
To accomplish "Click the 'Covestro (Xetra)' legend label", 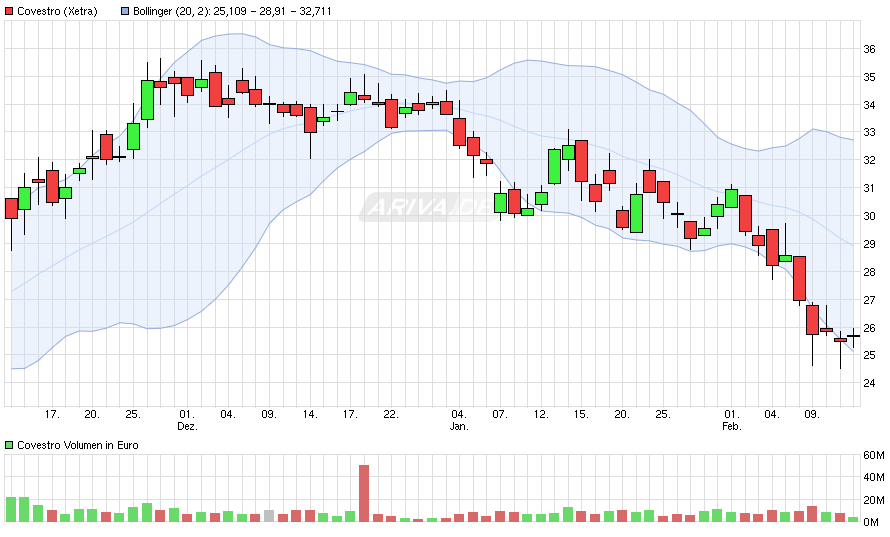I will click(57, 11).
